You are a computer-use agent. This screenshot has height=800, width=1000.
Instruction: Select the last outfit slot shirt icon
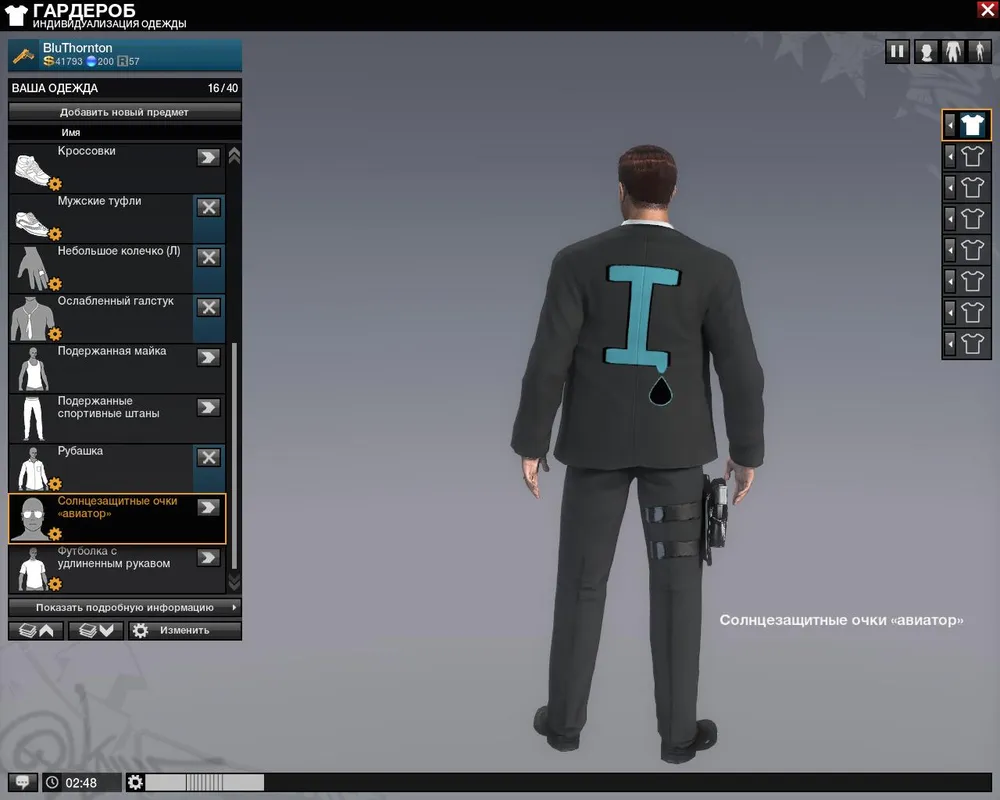pos(973,344)
